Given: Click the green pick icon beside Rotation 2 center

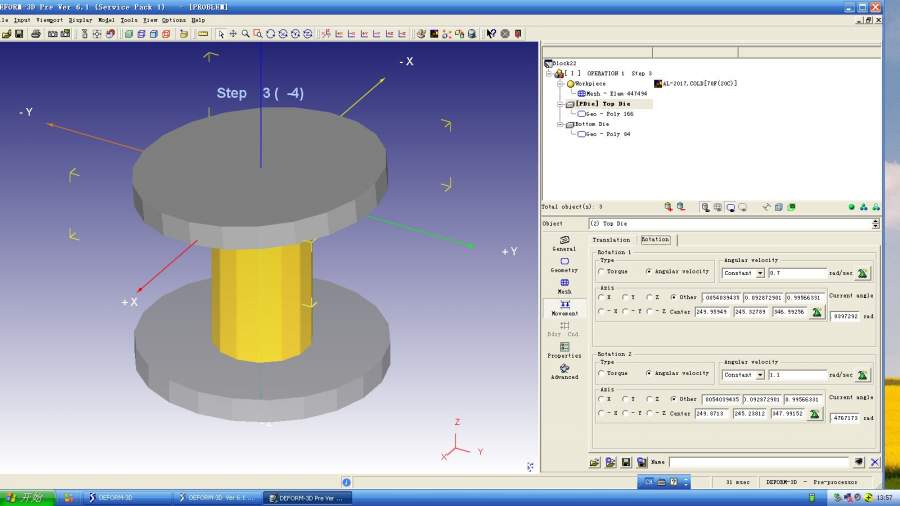Looking at the screenshot, I should pyautogui.click(x=814, y=414).
